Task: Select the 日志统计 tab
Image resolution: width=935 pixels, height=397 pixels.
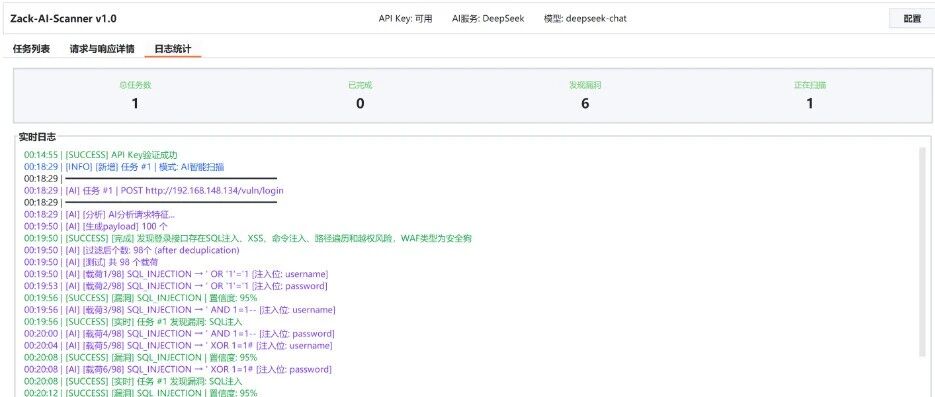Action: point(173,49)
